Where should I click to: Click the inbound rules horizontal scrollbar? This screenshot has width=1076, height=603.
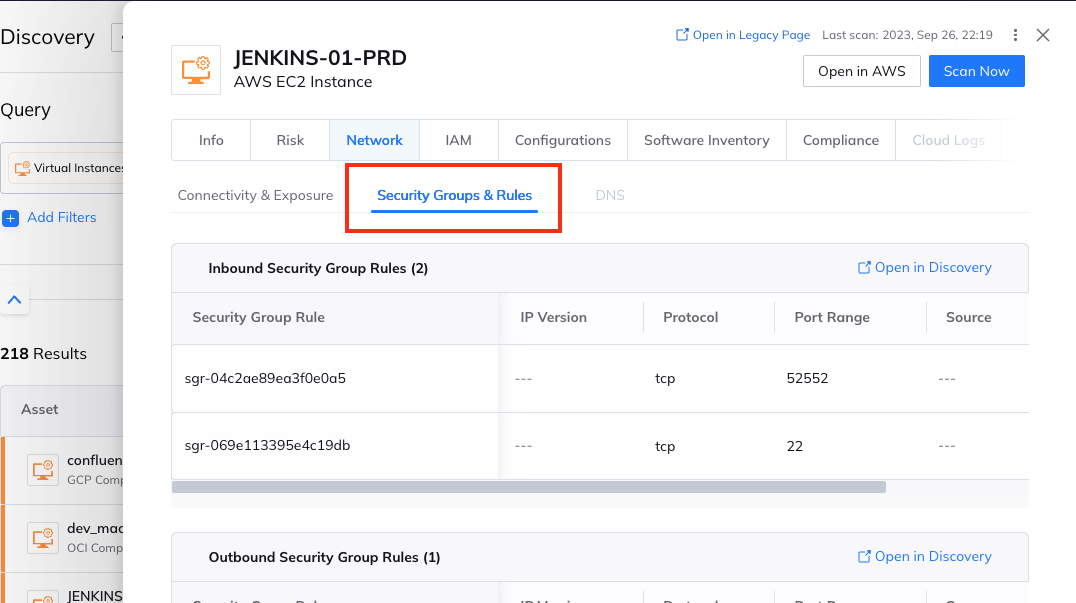tap(528, 487)
